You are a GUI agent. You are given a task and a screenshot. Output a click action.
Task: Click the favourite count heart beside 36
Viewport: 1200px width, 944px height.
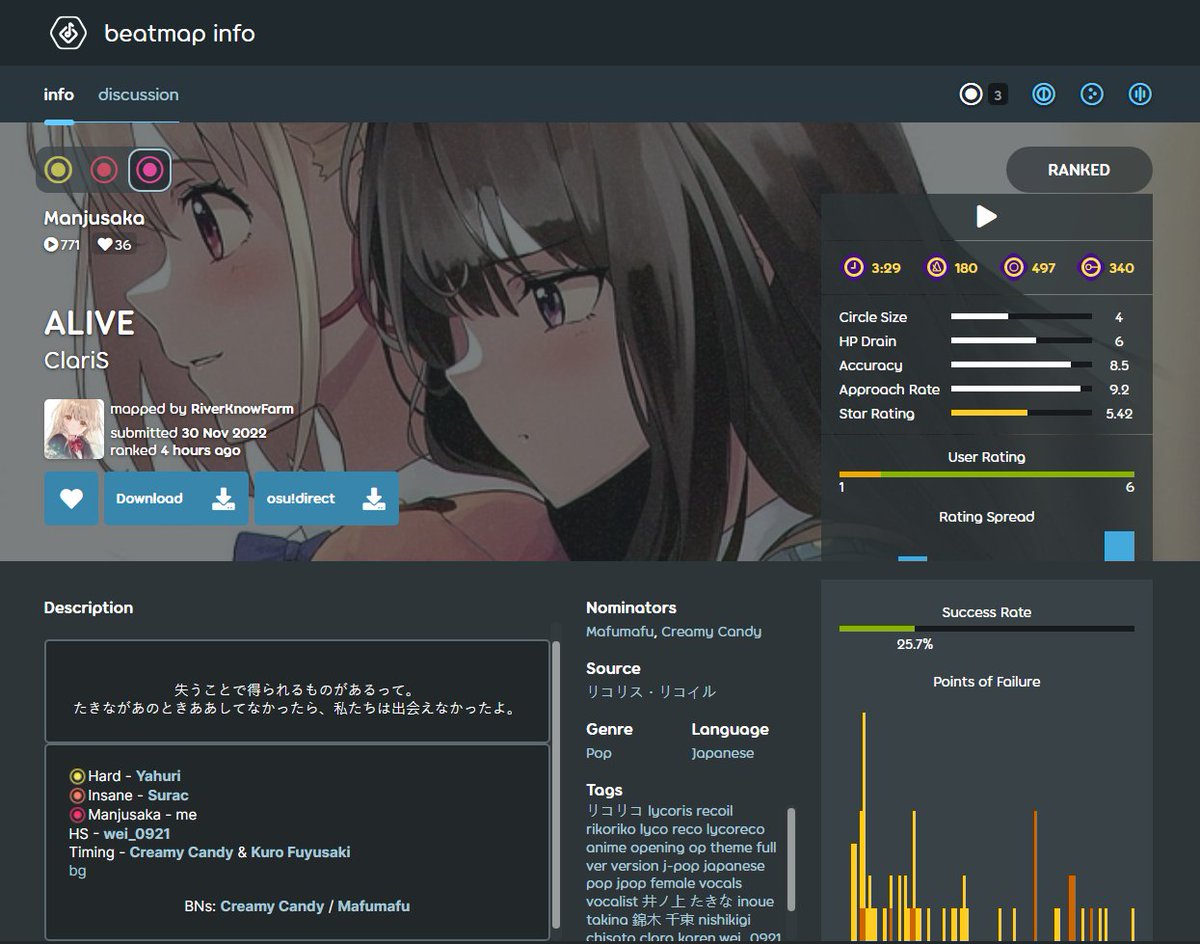click(x=104, y=244)
